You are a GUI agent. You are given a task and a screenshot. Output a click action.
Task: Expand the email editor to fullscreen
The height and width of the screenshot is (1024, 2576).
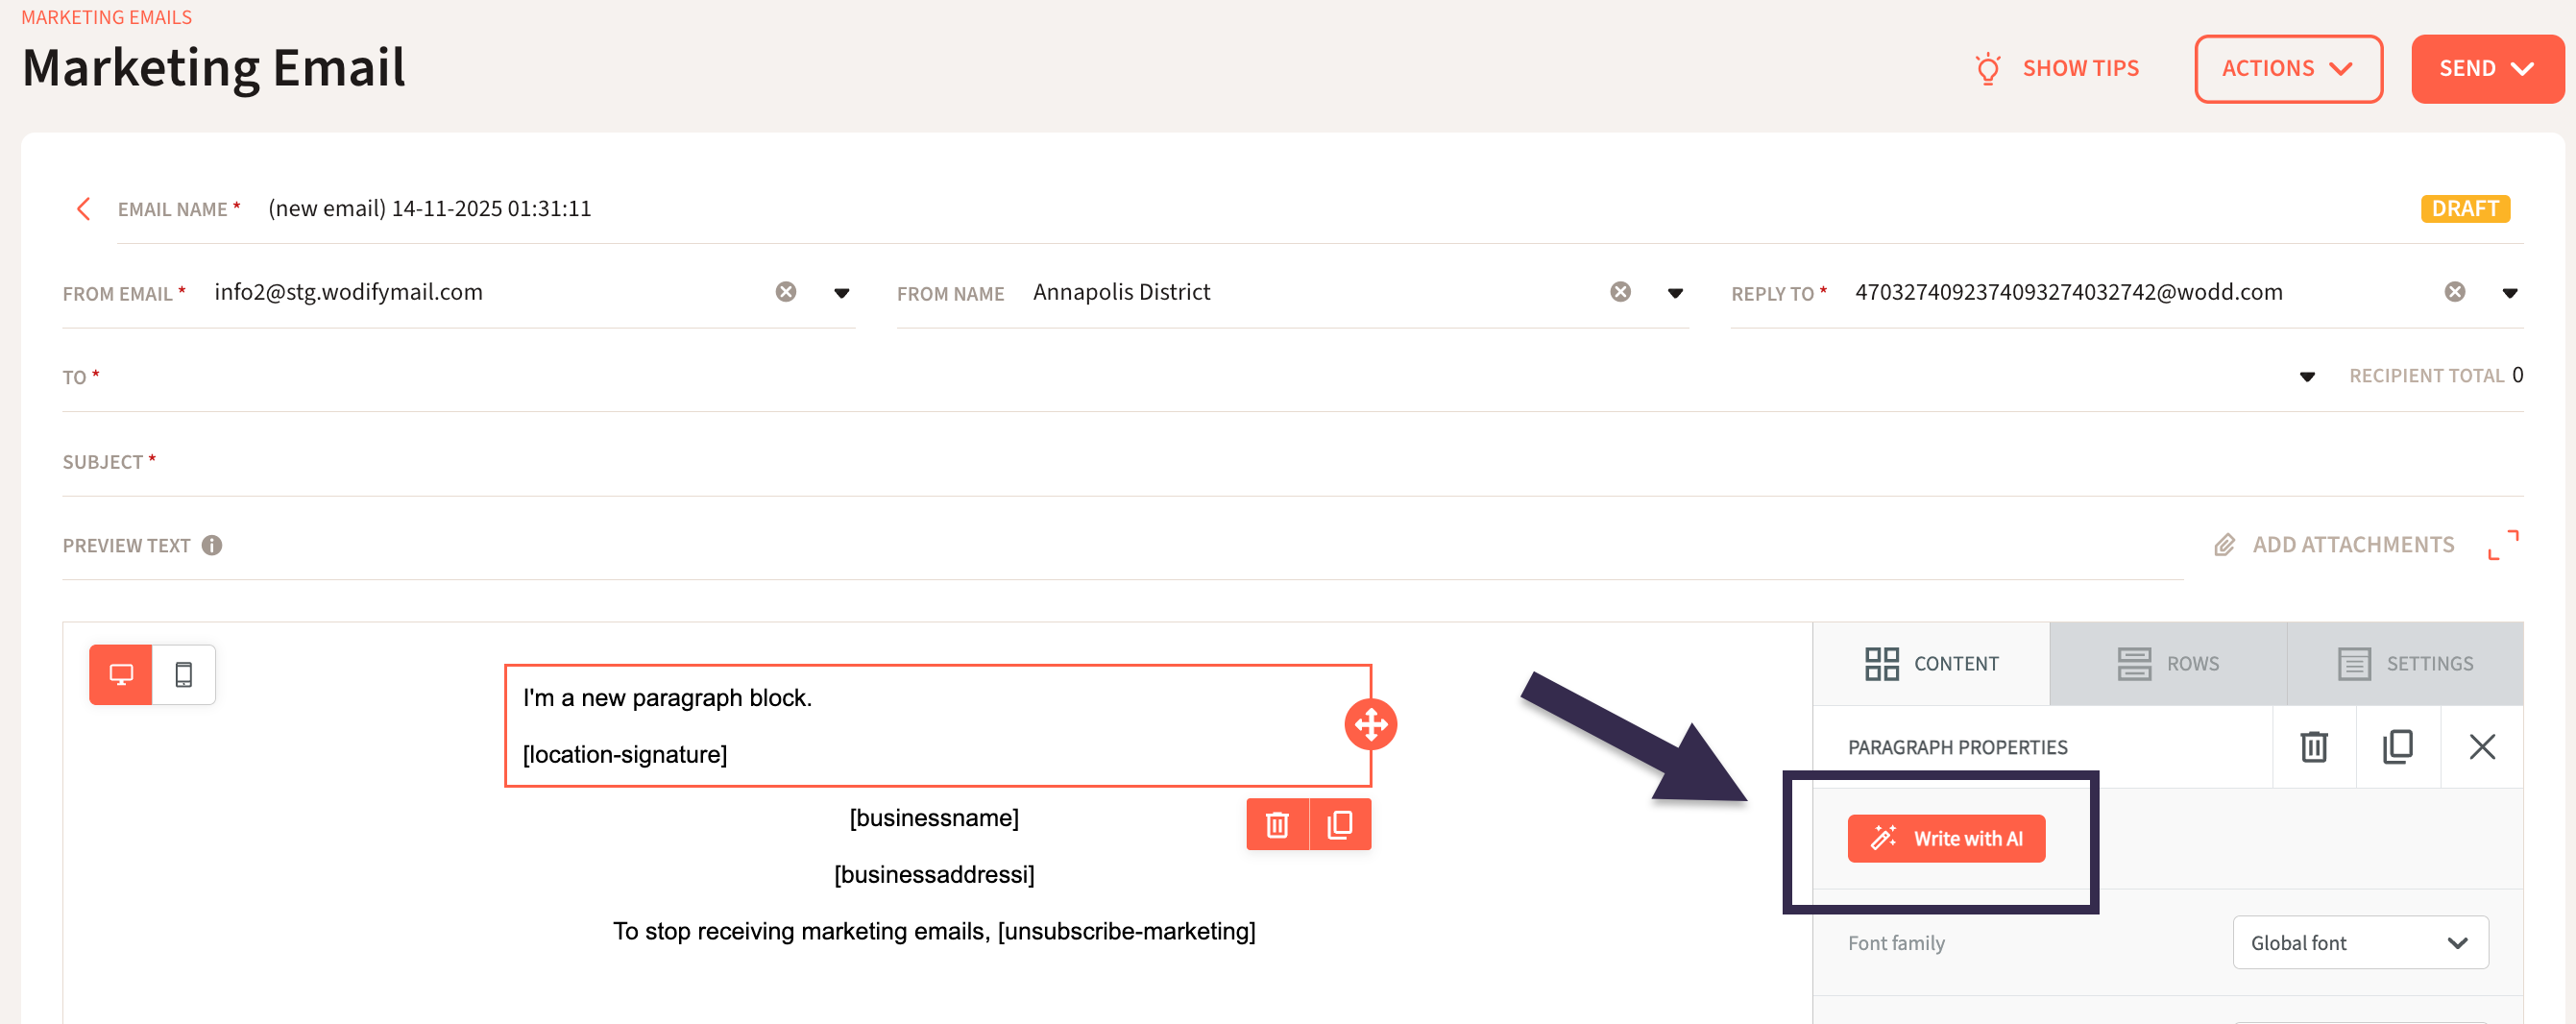coord(2503,545)
